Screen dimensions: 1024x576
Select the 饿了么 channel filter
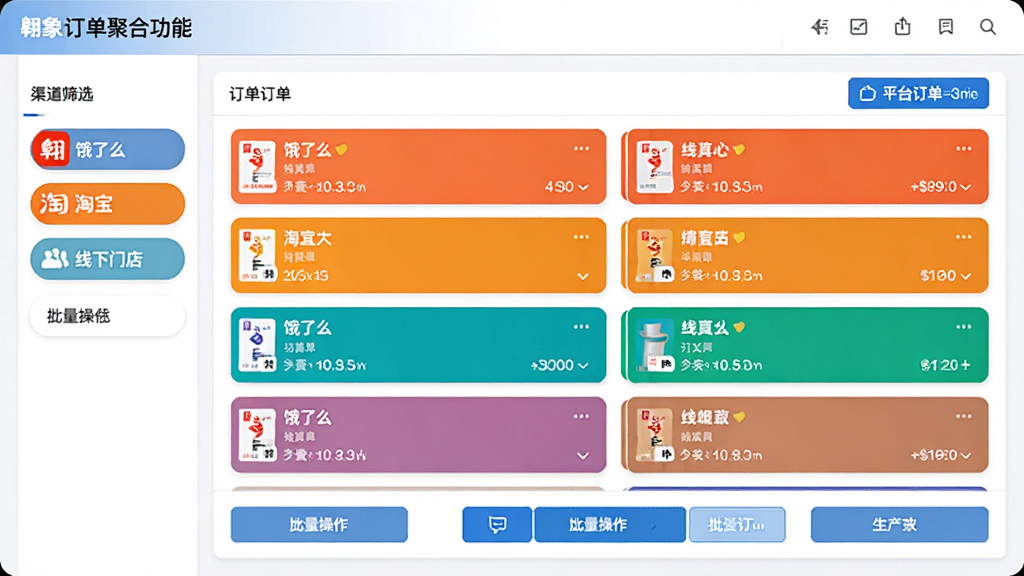coord(108,150)
